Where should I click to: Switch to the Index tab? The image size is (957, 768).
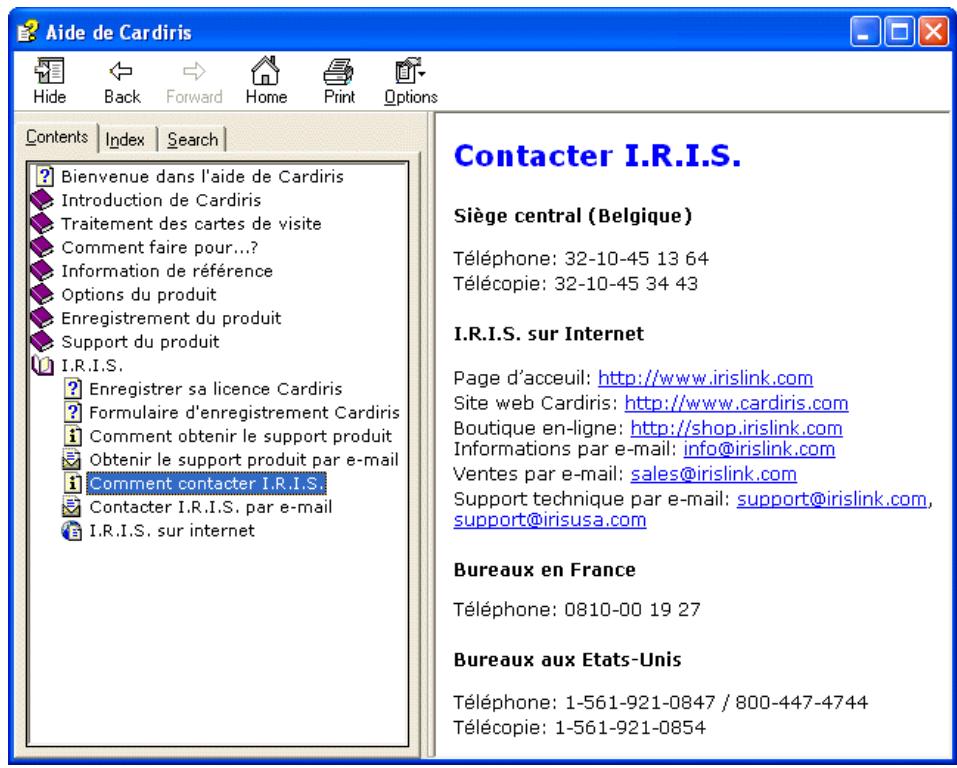pyautogui.click(x=125, y=140)
